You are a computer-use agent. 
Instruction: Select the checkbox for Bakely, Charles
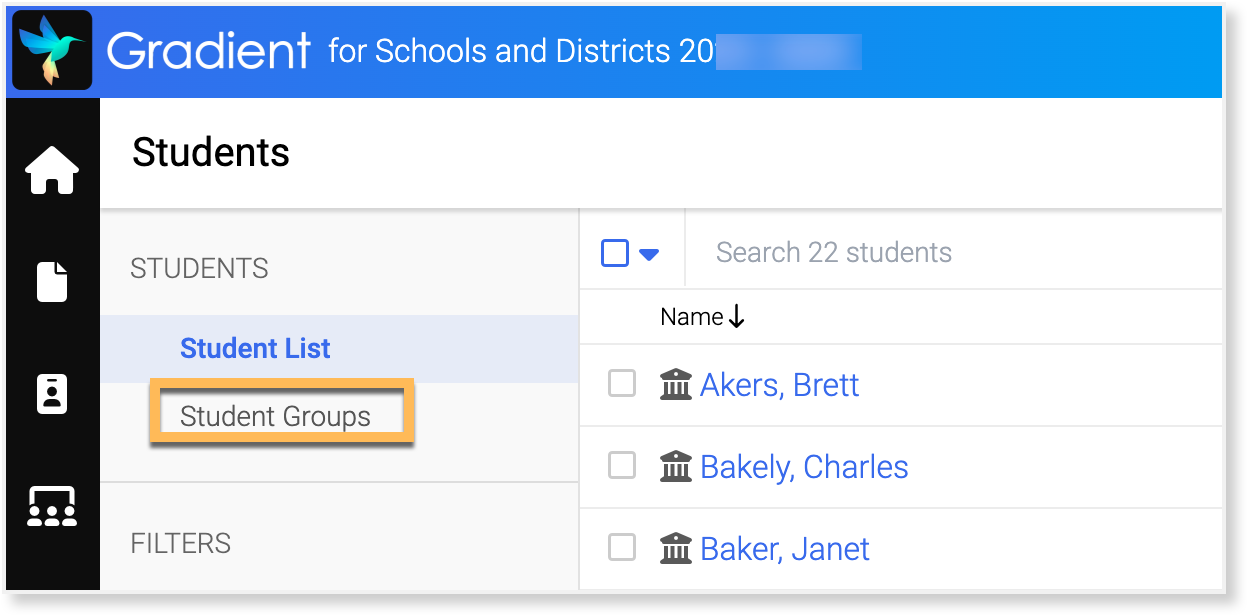point(622,465)
